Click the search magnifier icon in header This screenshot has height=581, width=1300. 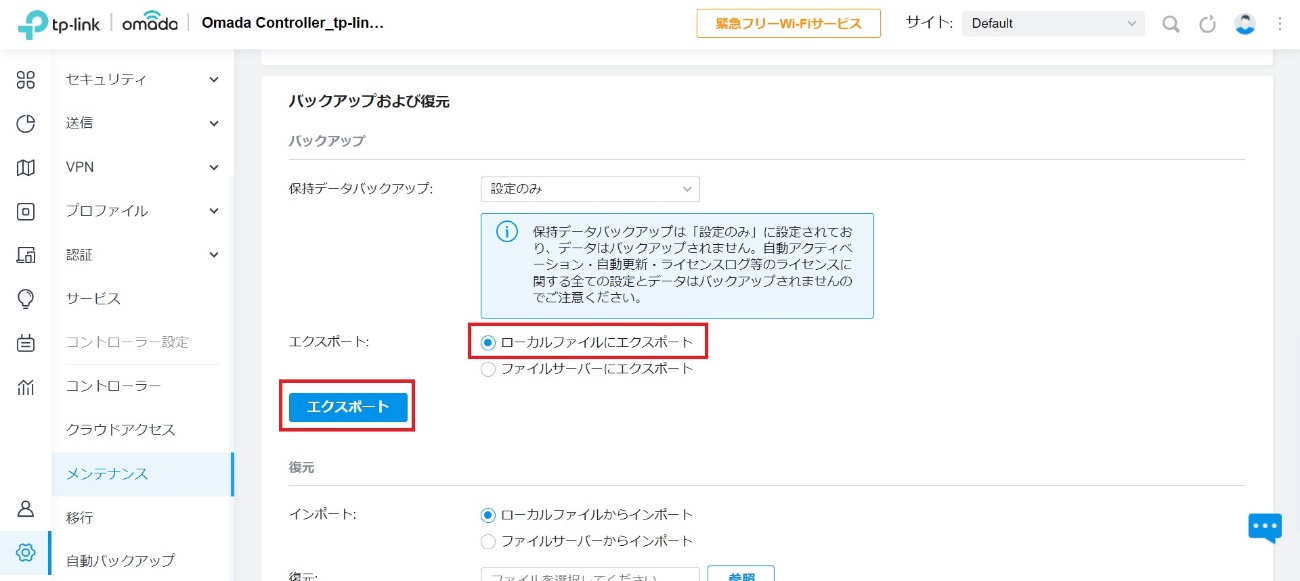1170,24
